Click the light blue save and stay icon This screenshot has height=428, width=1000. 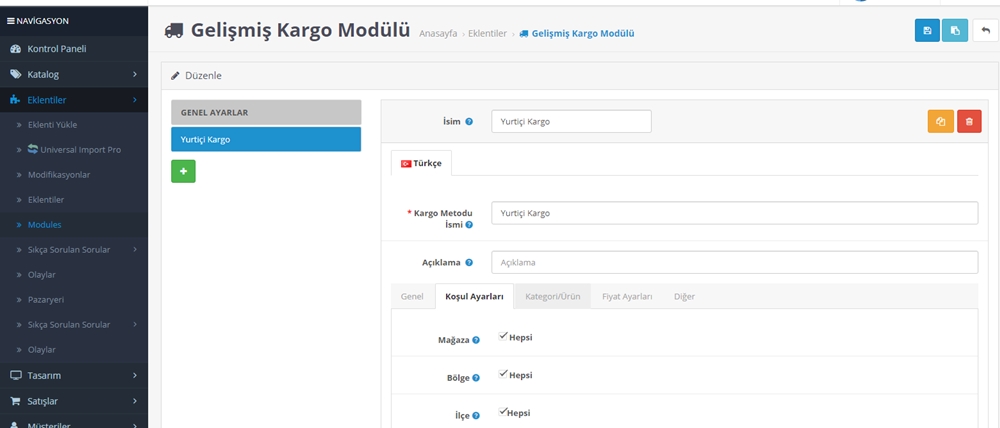(955, 31)
